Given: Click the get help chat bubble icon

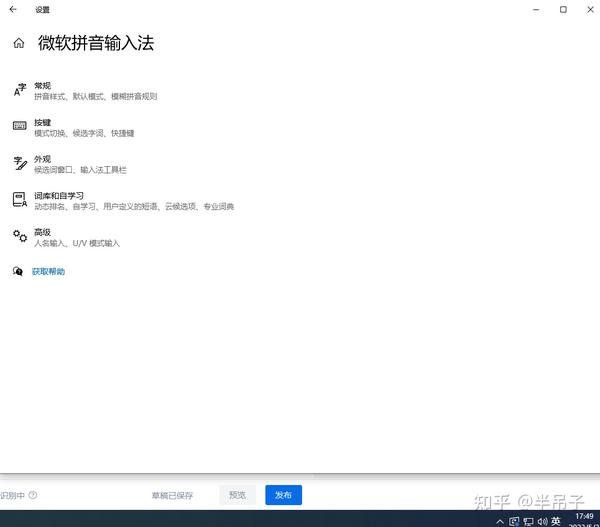Looking at the screenshot, I should 18,271.
